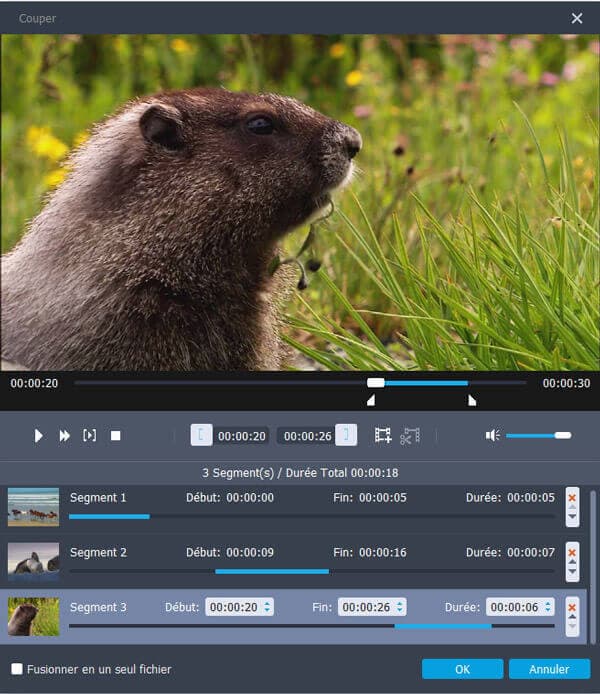This screenshot has height=694, width=600.
Task: Play the video preview
Action: coord(38,436)
